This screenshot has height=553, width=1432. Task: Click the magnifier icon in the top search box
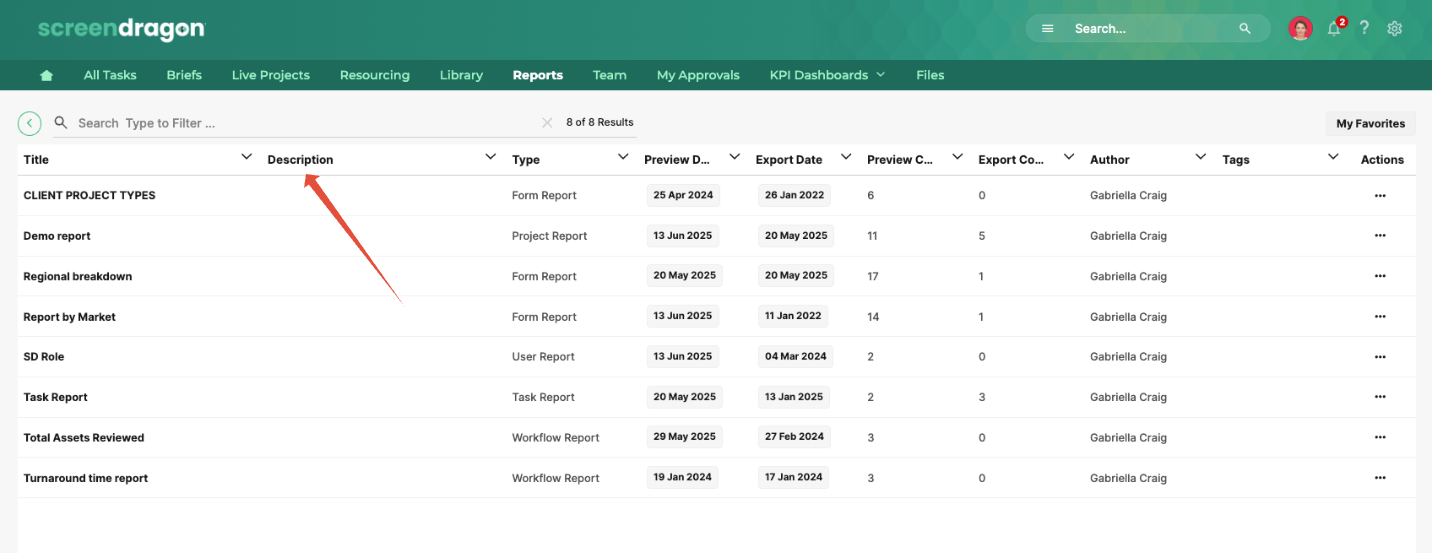point(1245,29)
